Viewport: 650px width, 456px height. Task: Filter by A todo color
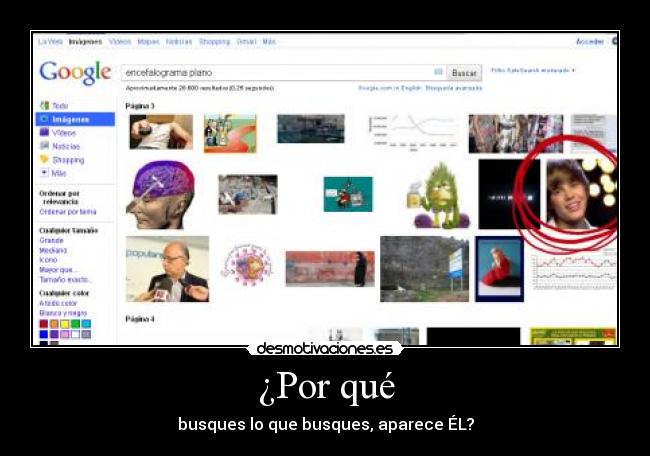click(58, 303)
